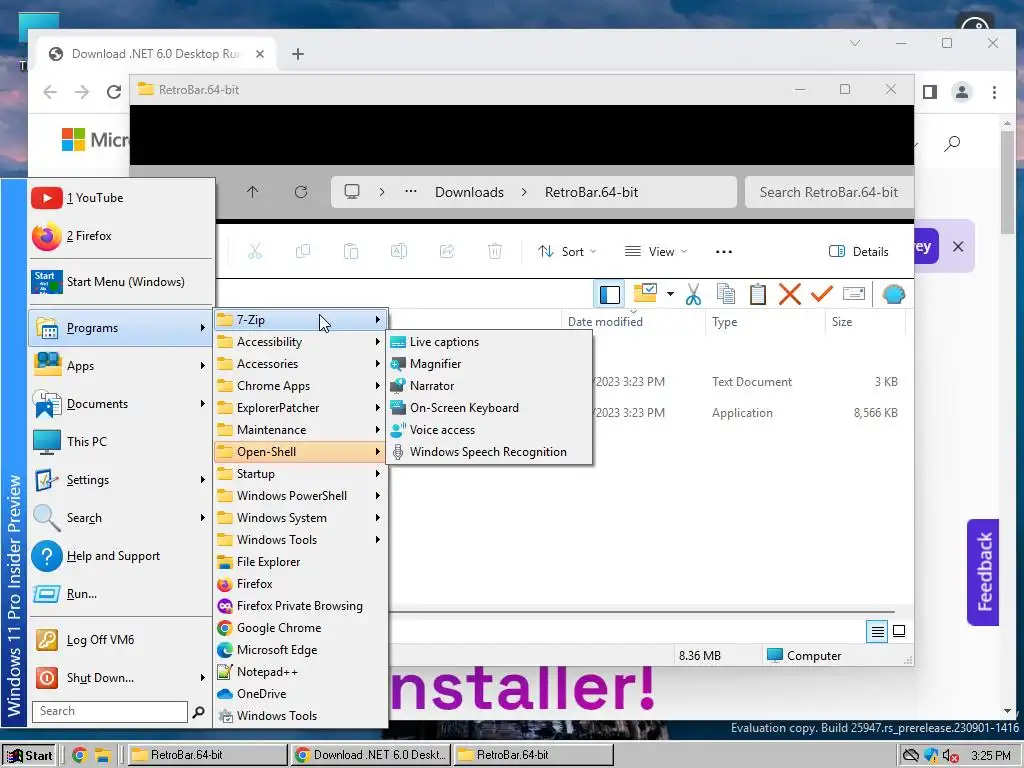Expand the Apps submenu

[x=121, y=366]
